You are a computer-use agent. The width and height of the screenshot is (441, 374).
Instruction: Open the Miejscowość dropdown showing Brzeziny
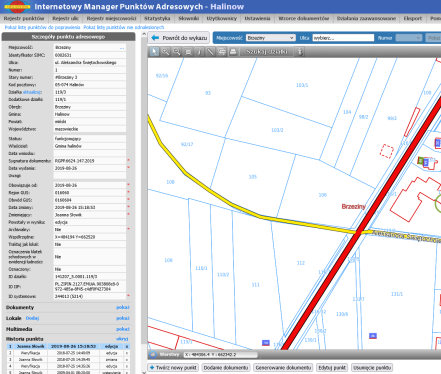(270, 38)
